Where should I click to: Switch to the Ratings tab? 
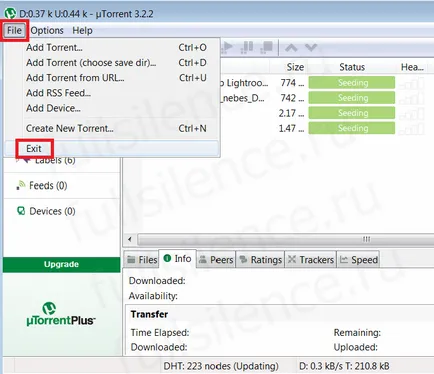(260, 259)
